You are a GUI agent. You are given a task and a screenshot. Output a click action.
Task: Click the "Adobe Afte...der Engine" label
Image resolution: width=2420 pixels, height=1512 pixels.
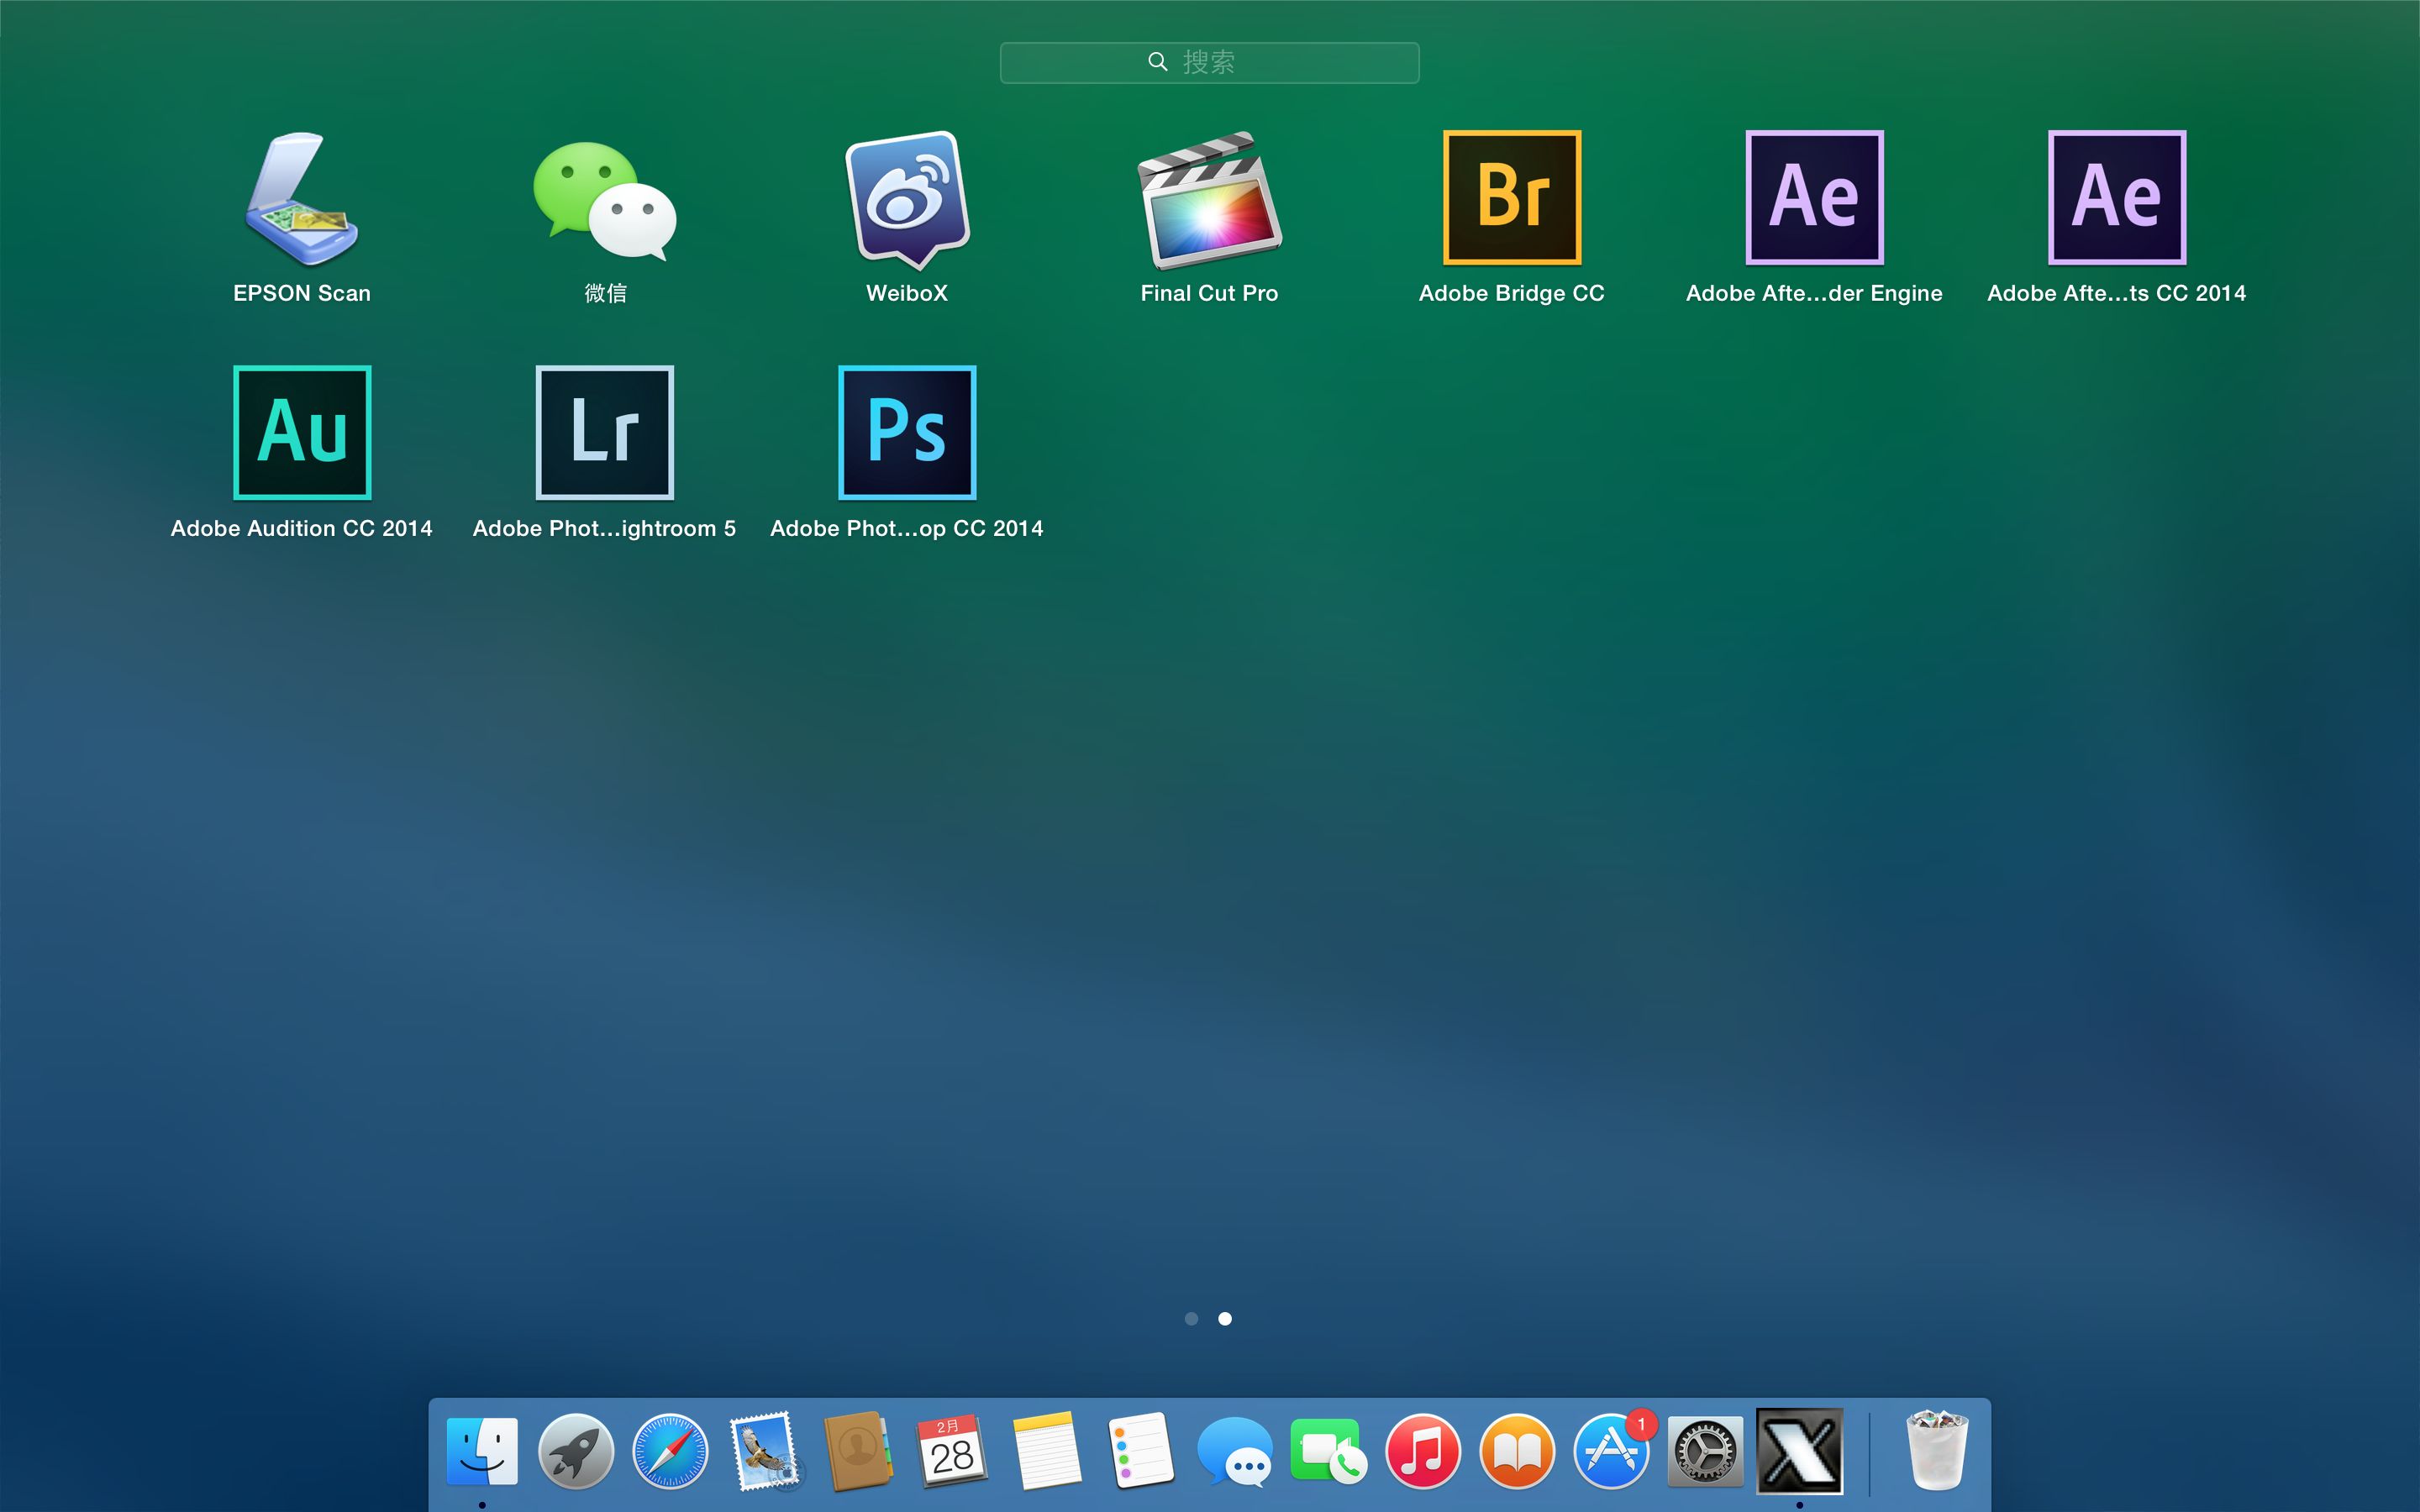click(1815, 293)
